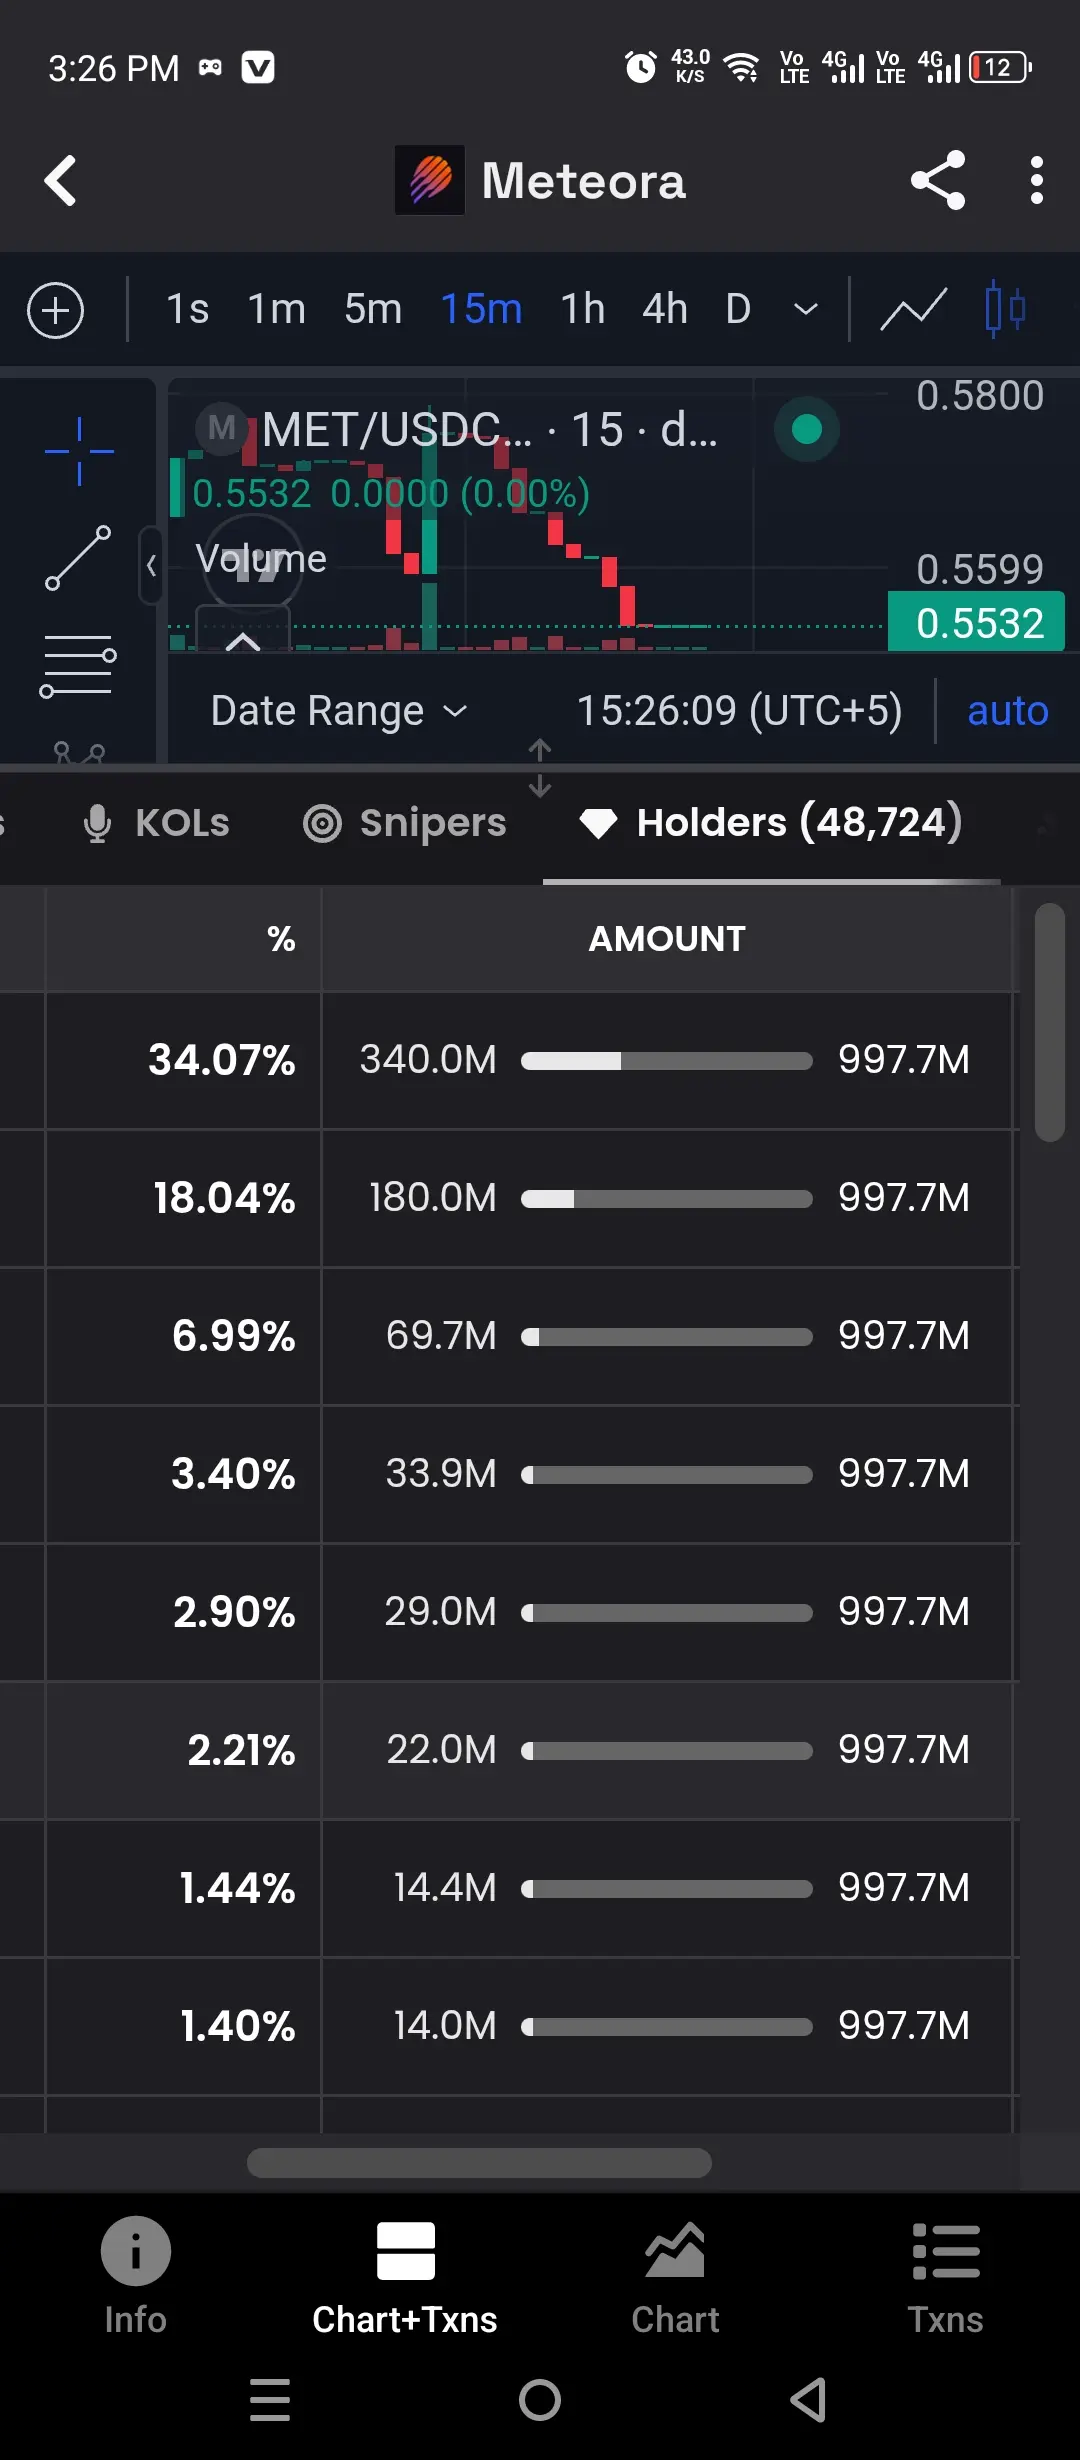Tap the share icon
Image resolution: width=1080 pixels, height=2460 pixels.
coord(938,180)
